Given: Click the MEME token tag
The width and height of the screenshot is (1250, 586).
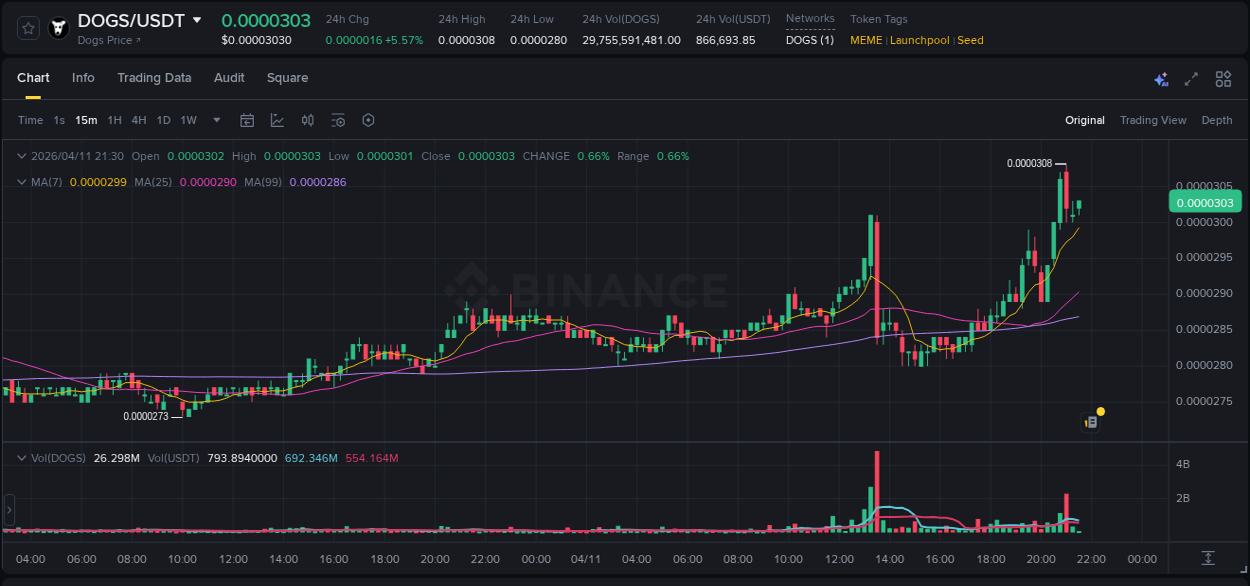Looking at the screenshot, I should point(866,40).
